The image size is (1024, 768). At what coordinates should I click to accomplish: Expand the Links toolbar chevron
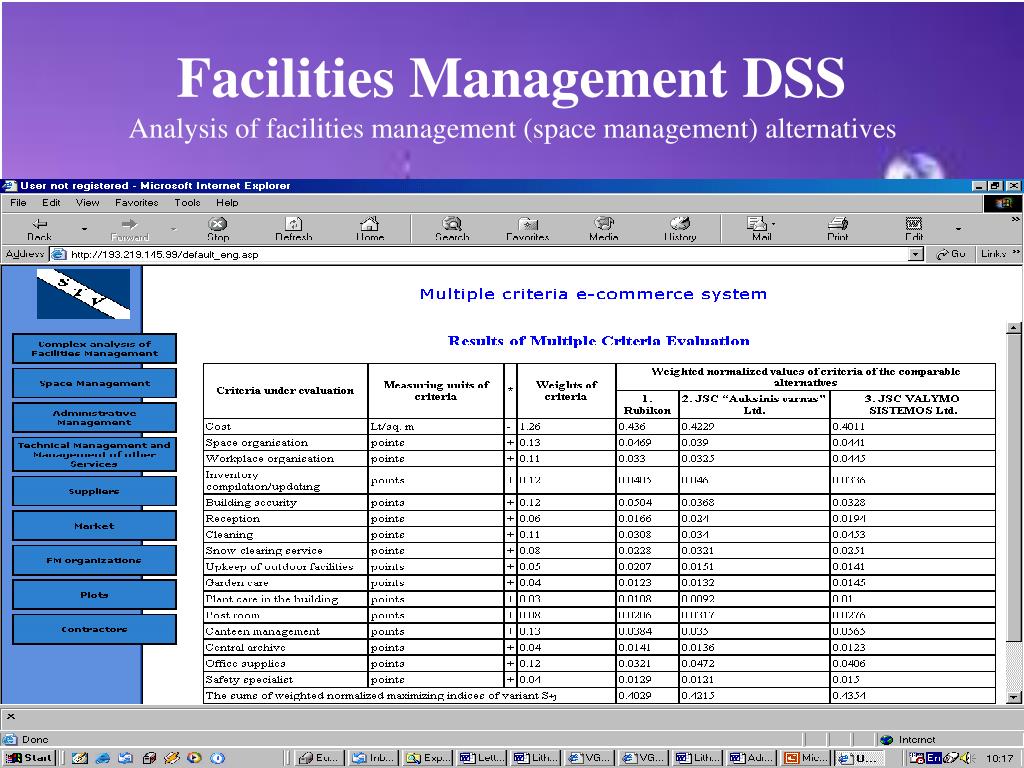[x=1016, y=253]
